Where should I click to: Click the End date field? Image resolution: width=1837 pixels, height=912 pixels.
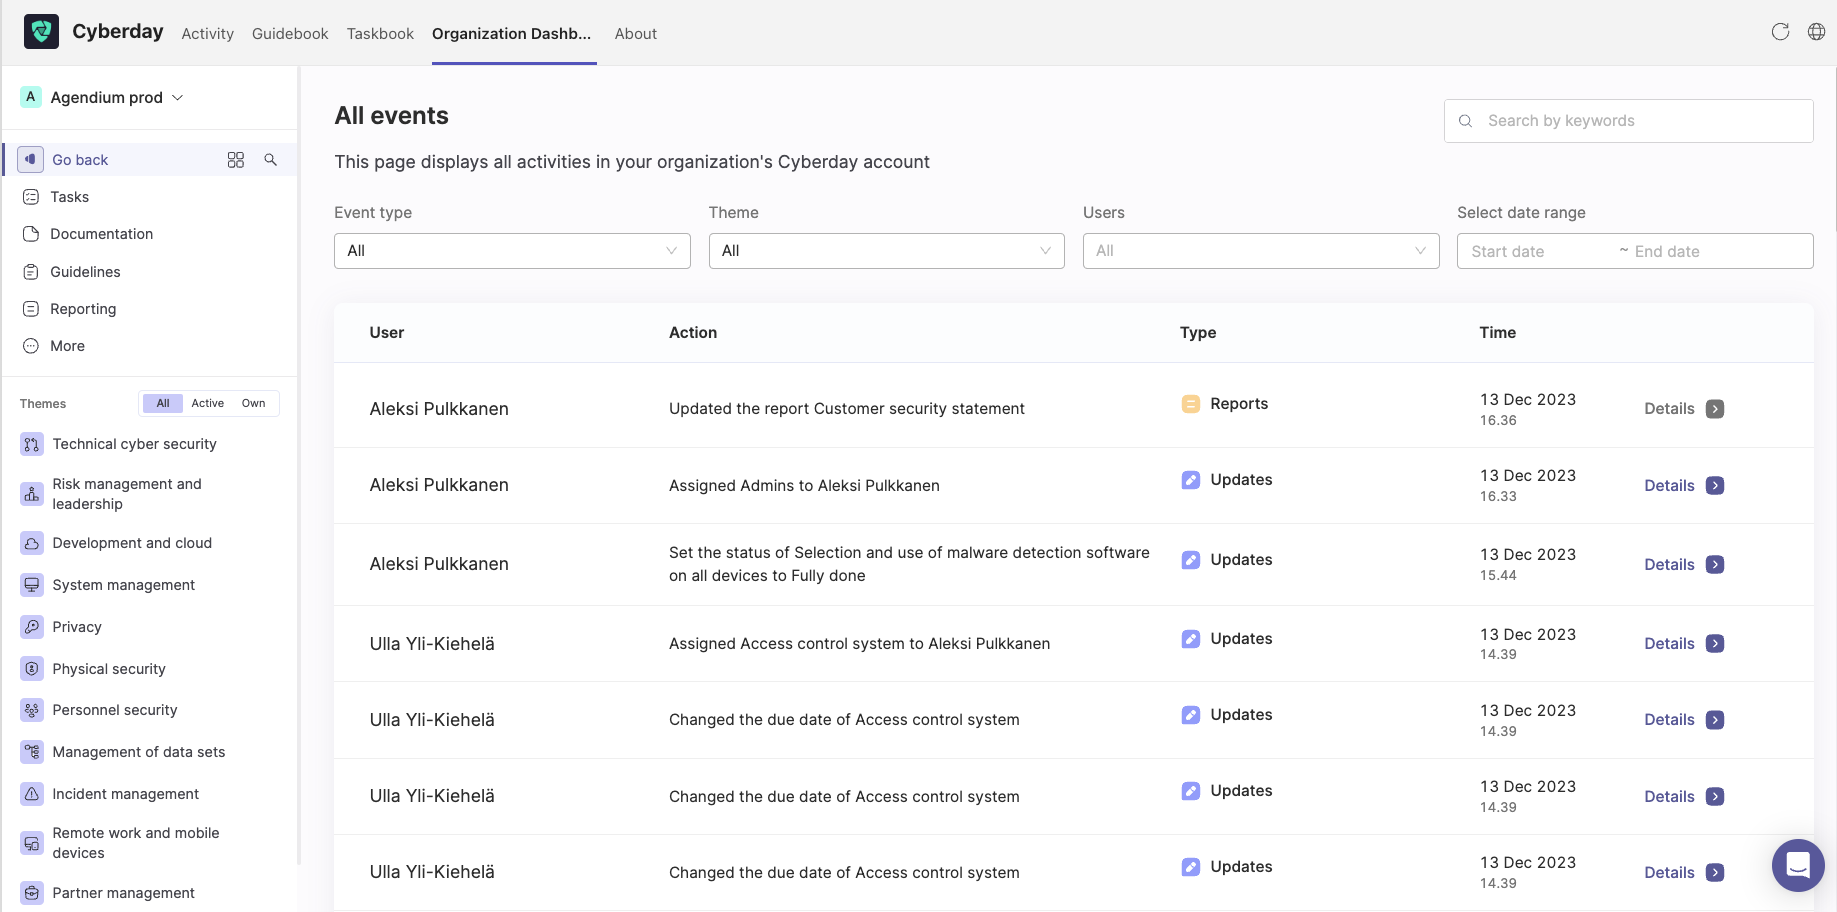[1667, 252]
